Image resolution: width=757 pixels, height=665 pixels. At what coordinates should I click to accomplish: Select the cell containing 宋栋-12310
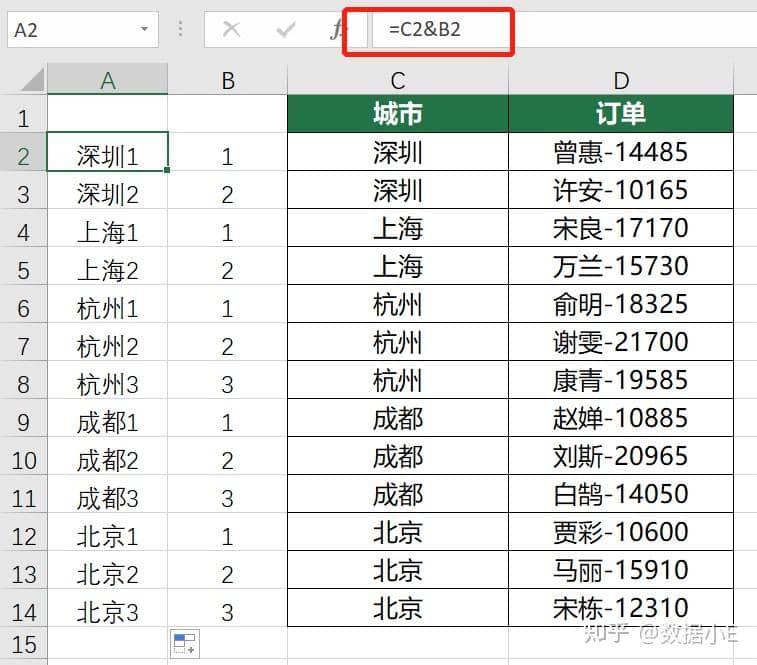620,608
